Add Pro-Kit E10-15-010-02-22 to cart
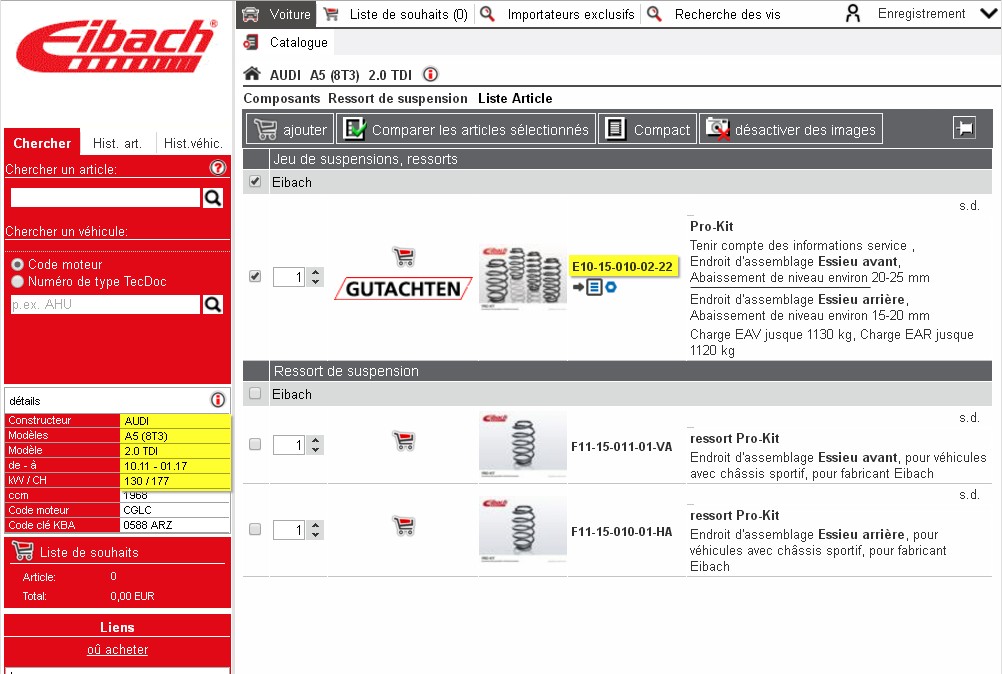 coord(404,257)
